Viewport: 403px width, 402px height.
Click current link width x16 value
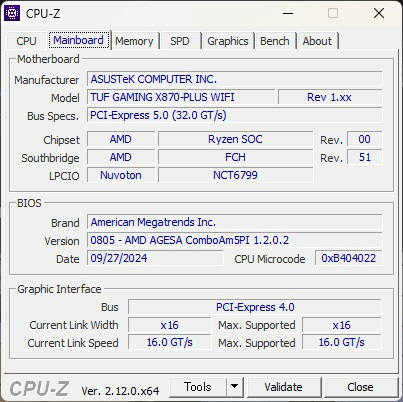[x=170, y=325]
